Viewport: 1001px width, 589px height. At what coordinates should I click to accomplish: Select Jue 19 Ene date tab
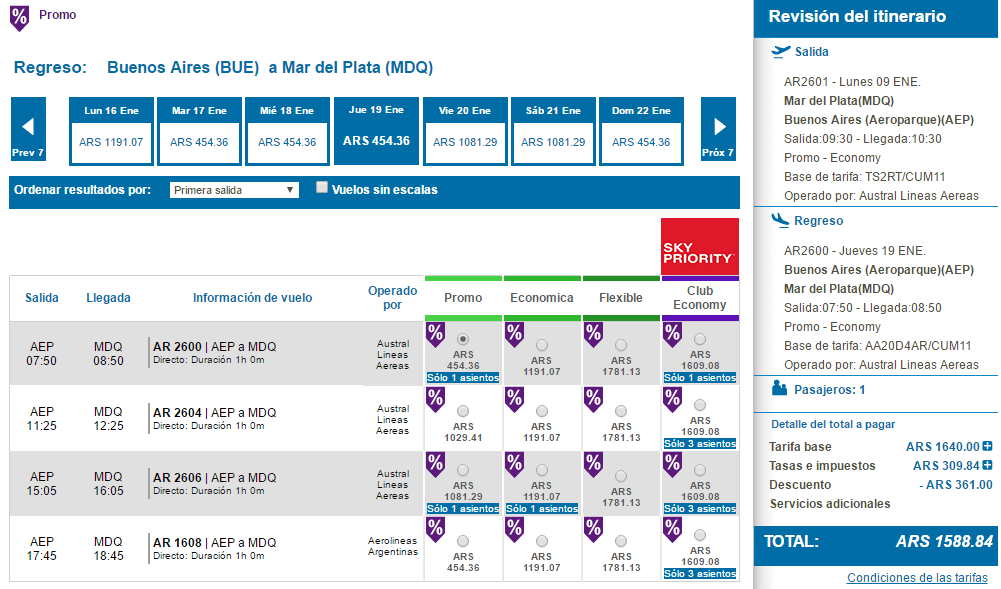(377, 131)
